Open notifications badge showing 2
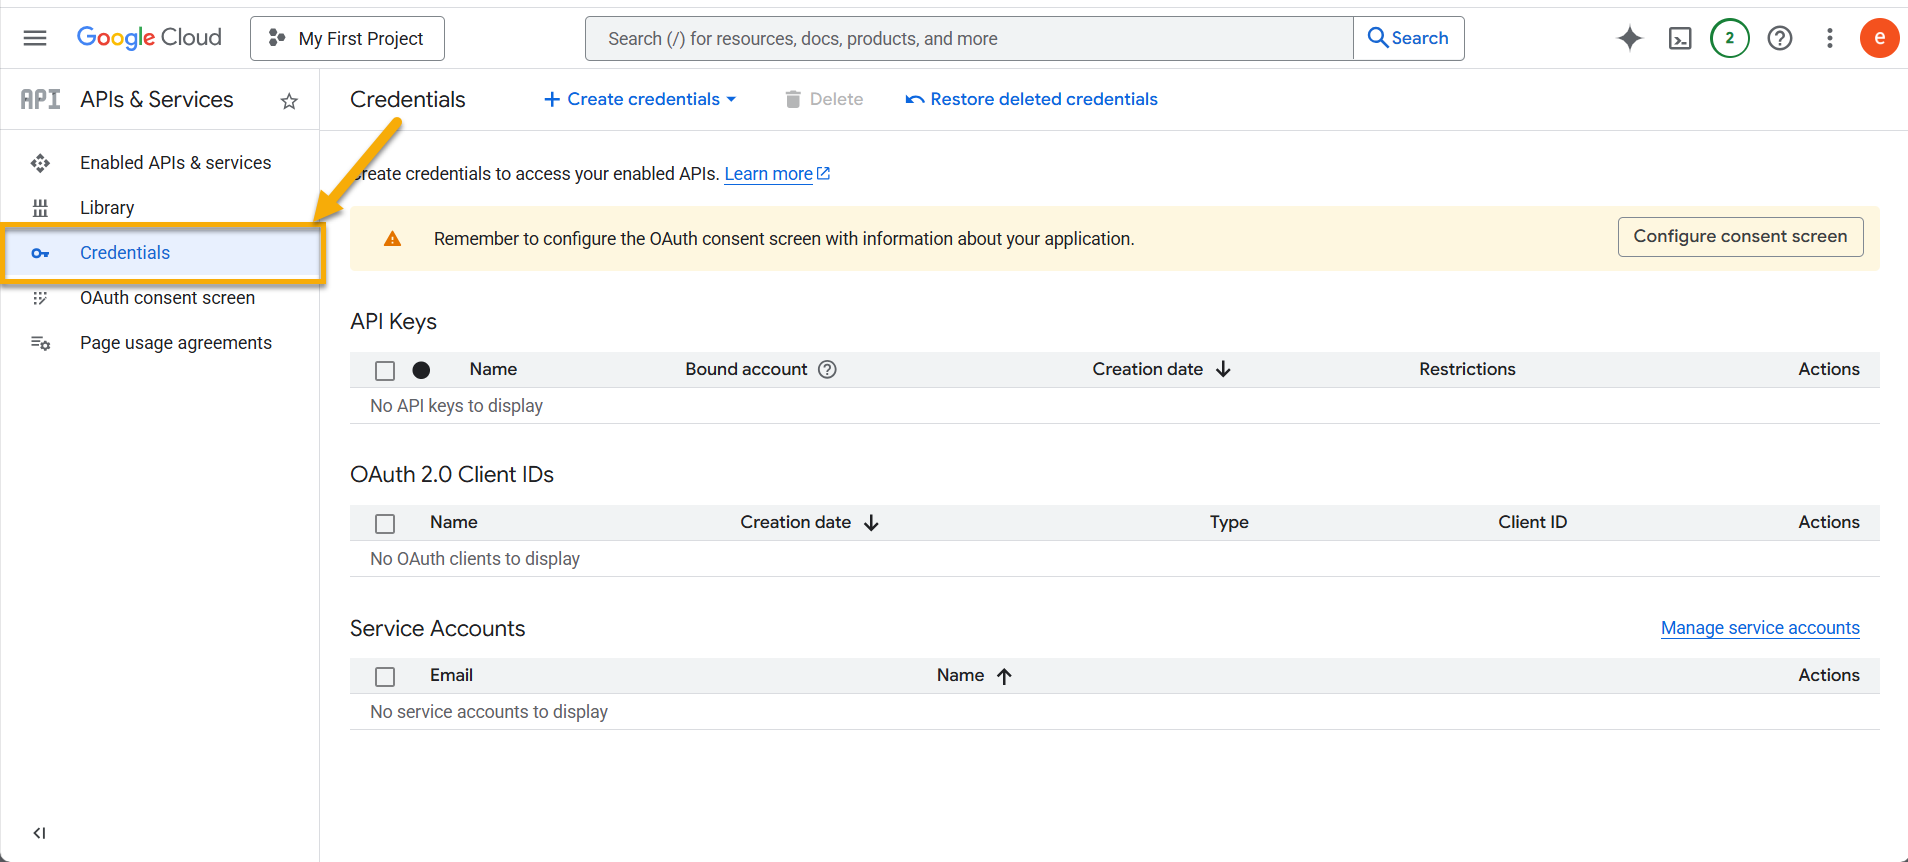 click(x=1730, y=38)
